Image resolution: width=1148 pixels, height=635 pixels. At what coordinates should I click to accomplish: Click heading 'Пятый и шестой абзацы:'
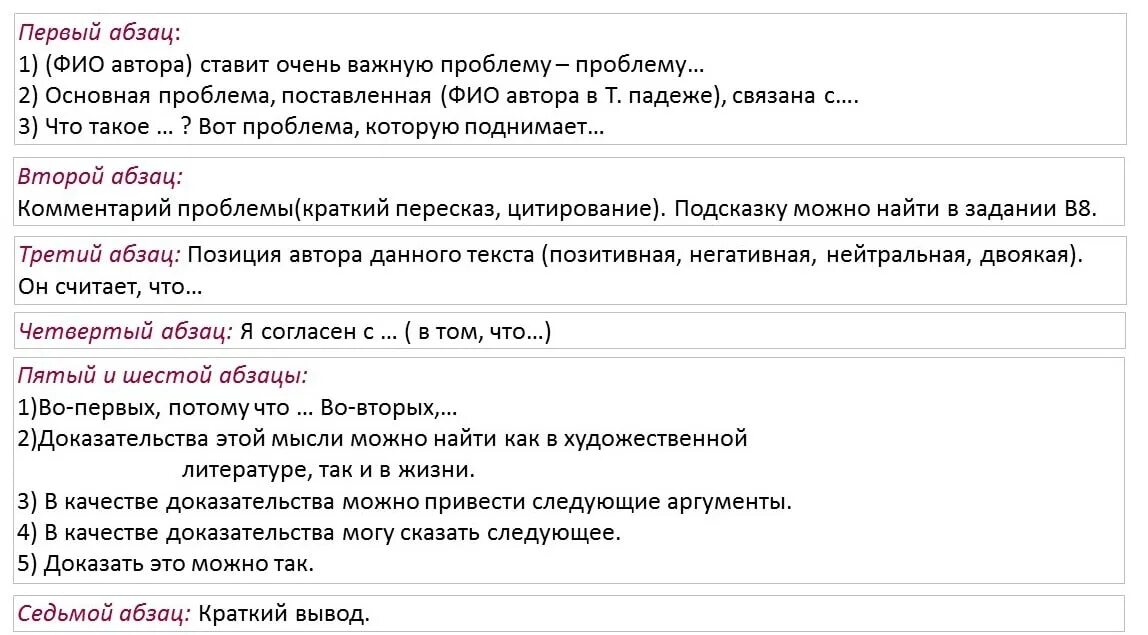click(x=163, y=376)
